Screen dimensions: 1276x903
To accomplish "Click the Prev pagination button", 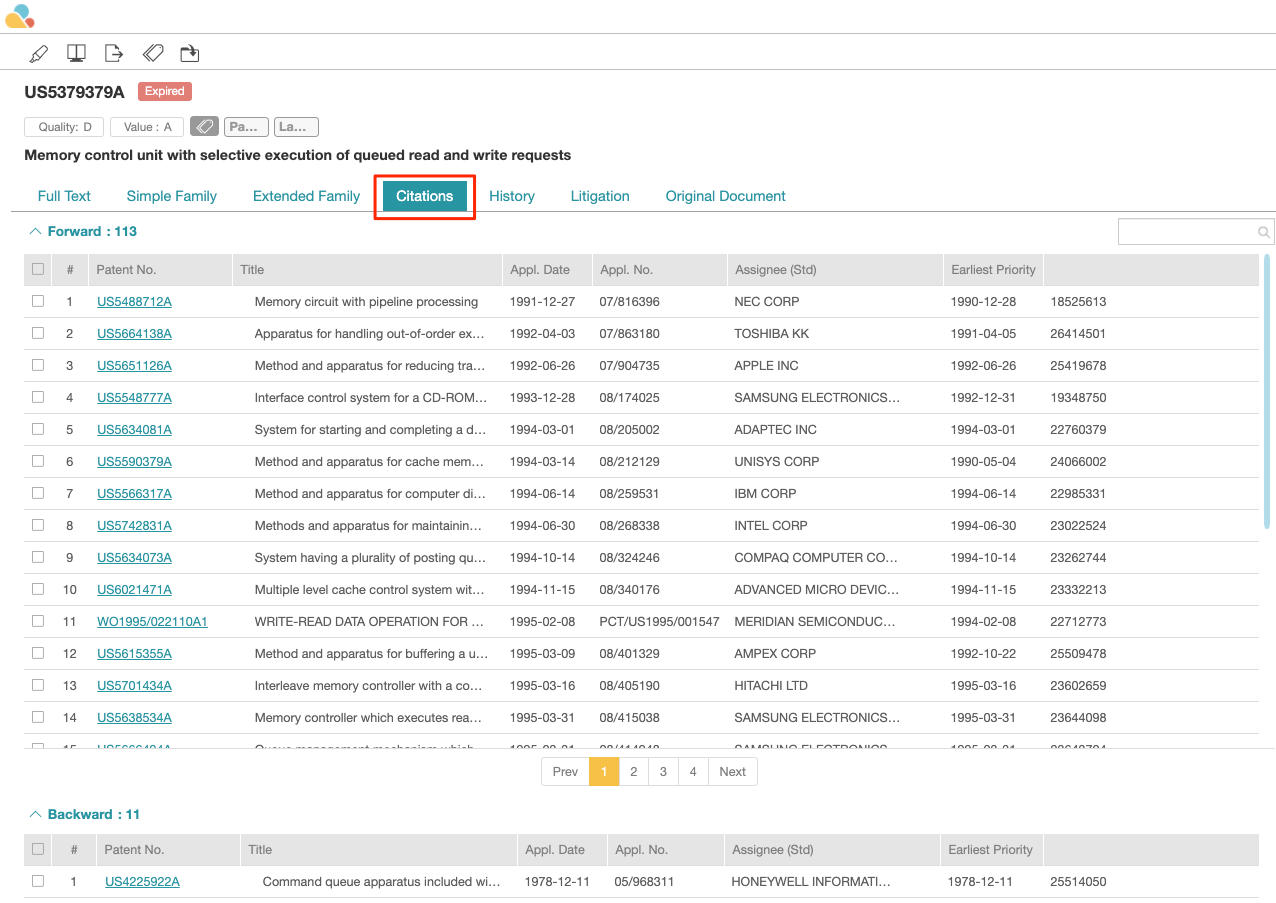I will click(x=565, y=771).
